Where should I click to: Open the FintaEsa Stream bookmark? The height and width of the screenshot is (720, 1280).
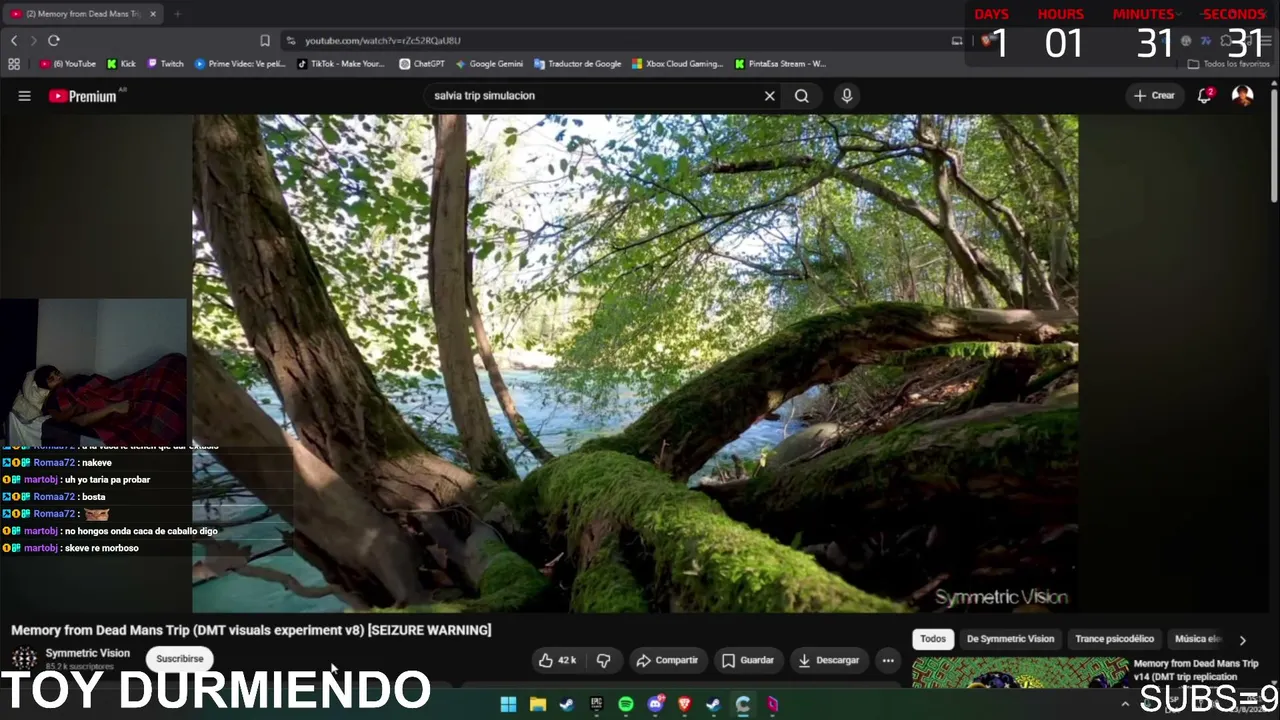tap(780, 64)
